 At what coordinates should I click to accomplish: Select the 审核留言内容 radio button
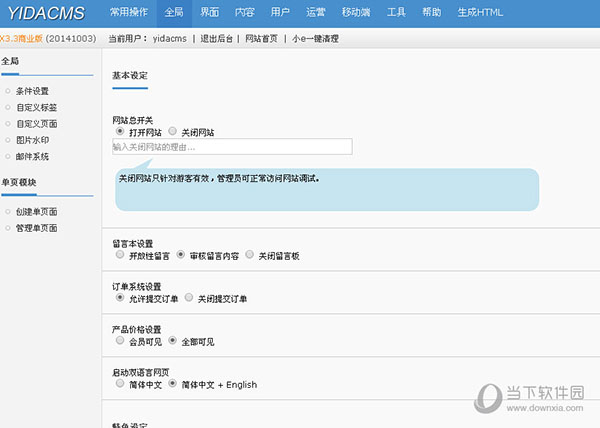[181, 255]
